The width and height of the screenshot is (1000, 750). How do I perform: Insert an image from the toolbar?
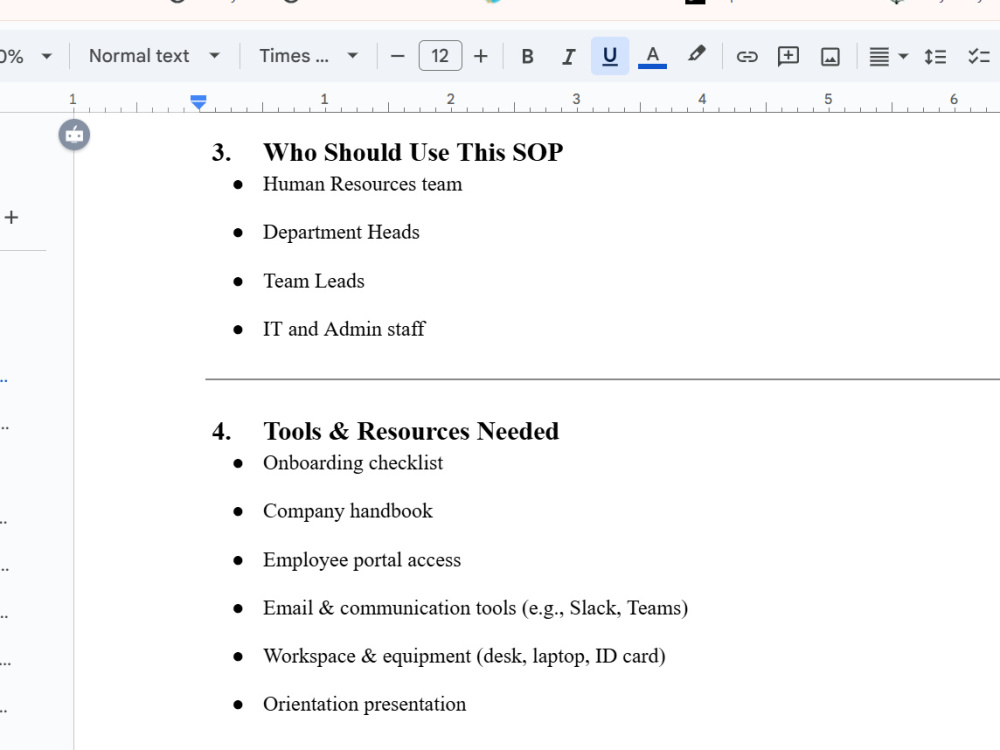tap(830, 56)
